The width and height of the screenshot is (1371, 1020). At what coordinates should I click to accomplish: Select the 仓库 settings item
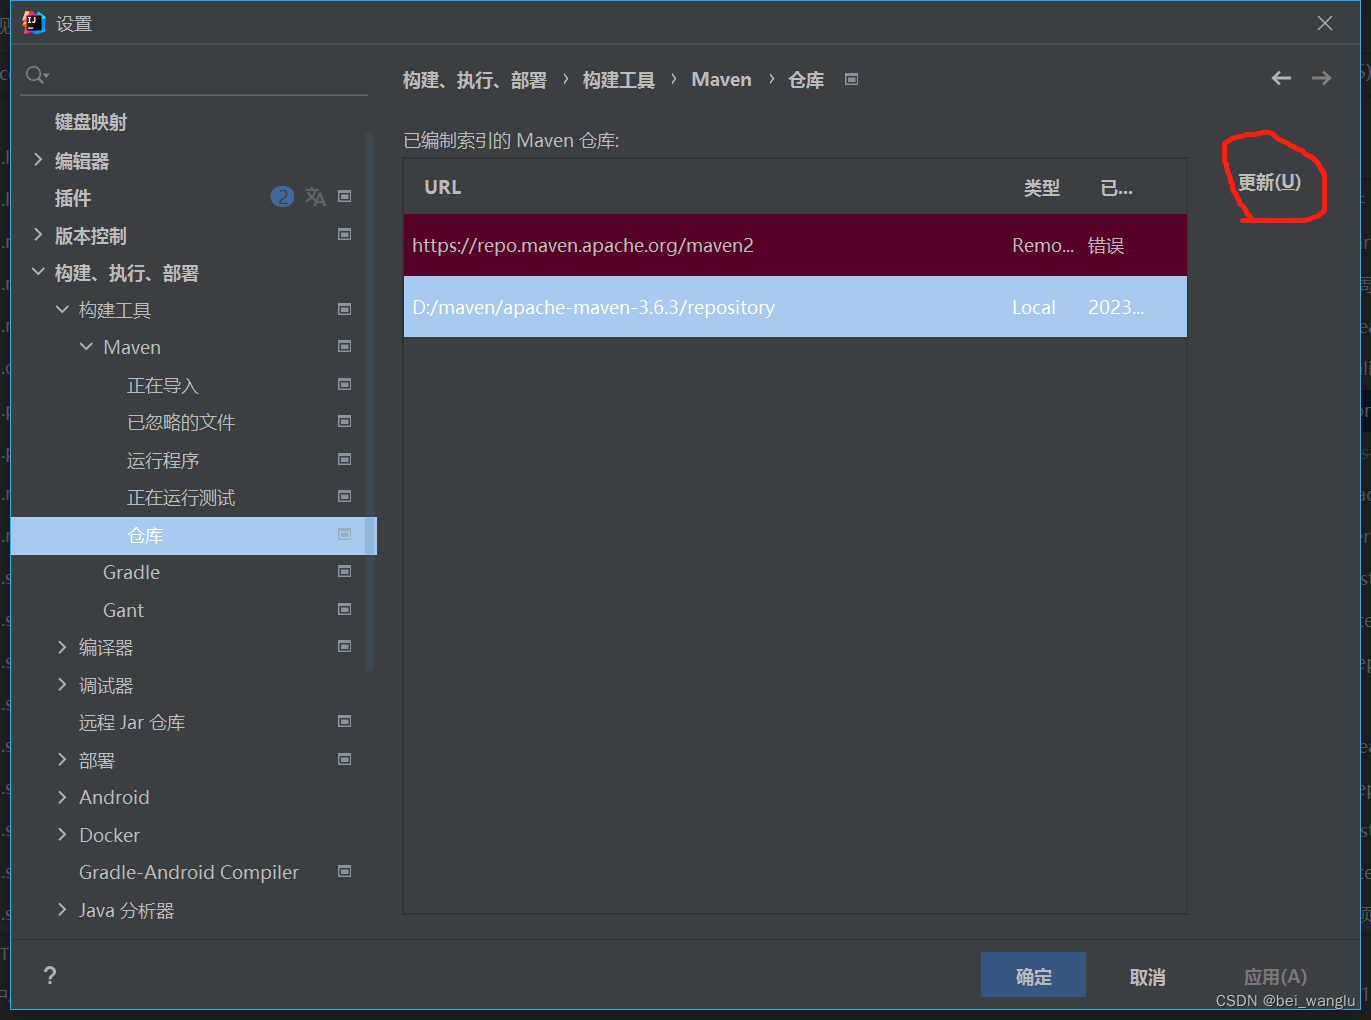pyautogui.click(x=193, y=536)
